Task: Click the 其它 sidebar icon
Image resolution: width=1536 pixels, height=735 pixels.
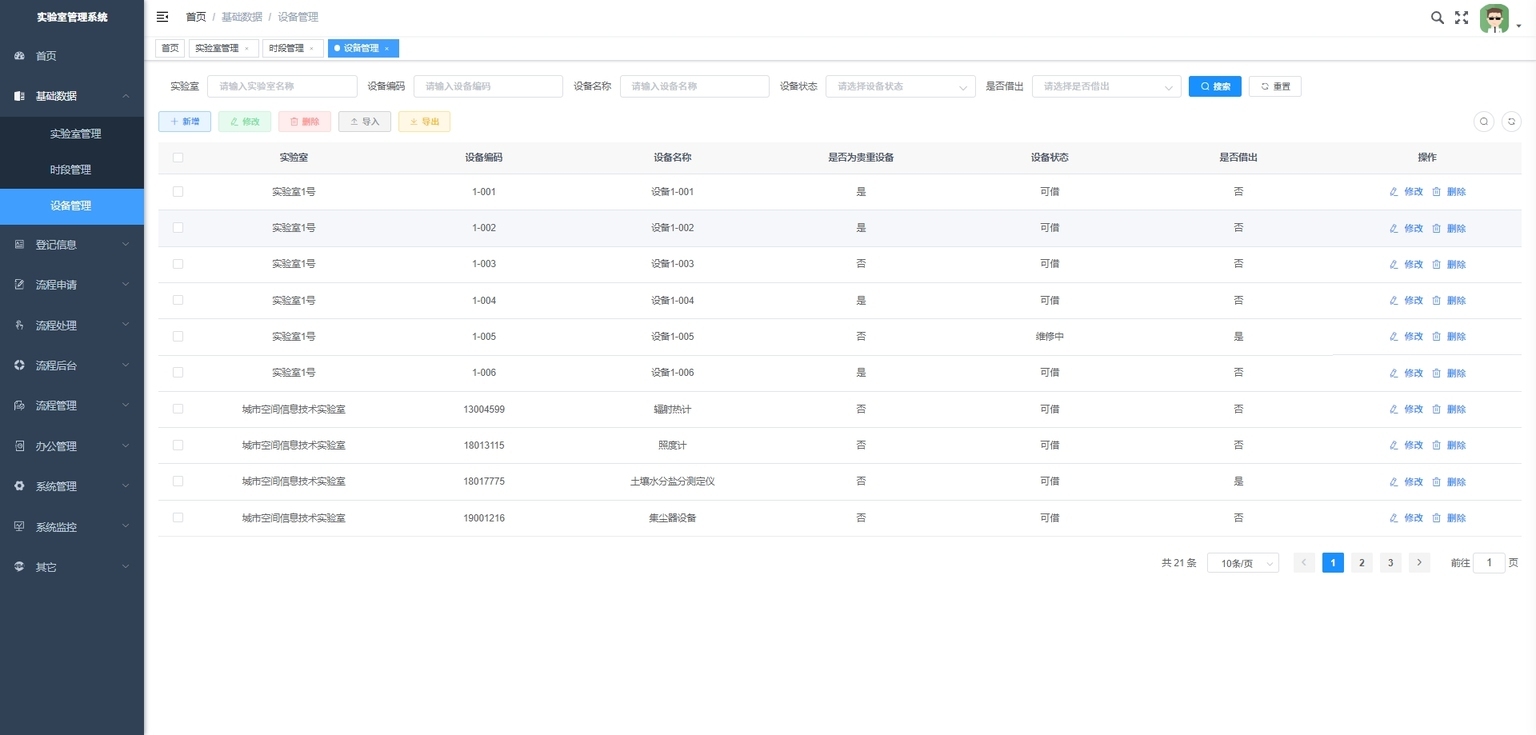Action: coord(19,567)
